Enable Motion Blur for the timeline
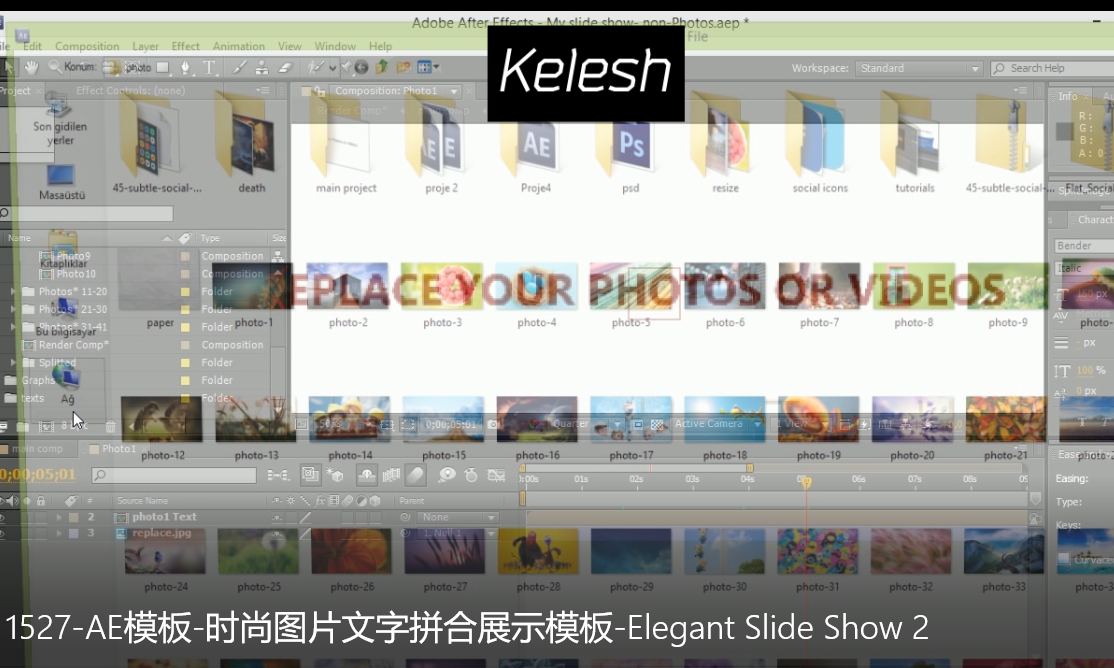Image resolution: width=1114 pixels, height=668 pixels. point(416,475)
